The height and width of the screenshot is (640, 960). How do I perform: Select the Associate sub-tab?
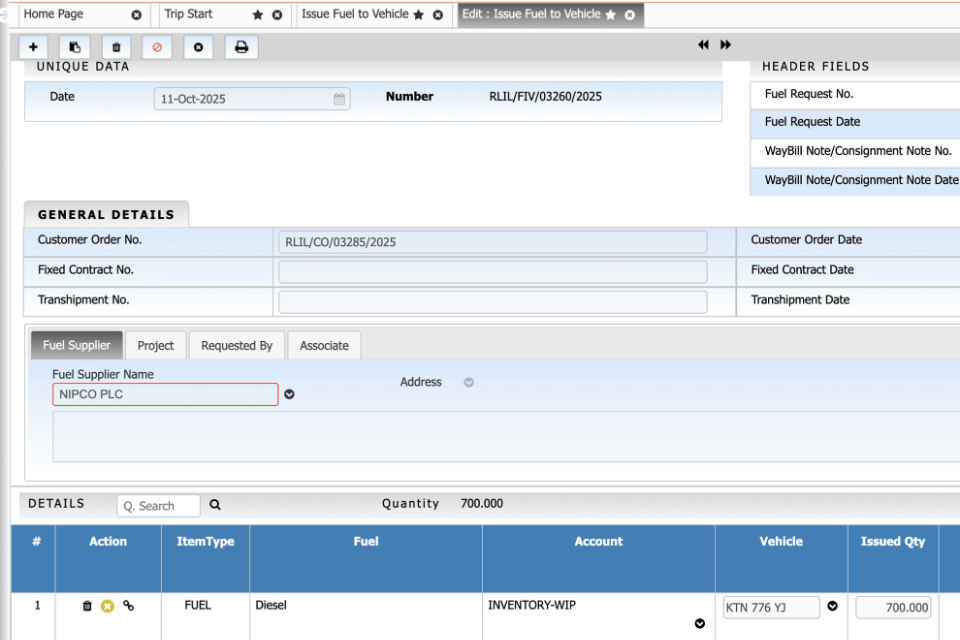point(324,345)
